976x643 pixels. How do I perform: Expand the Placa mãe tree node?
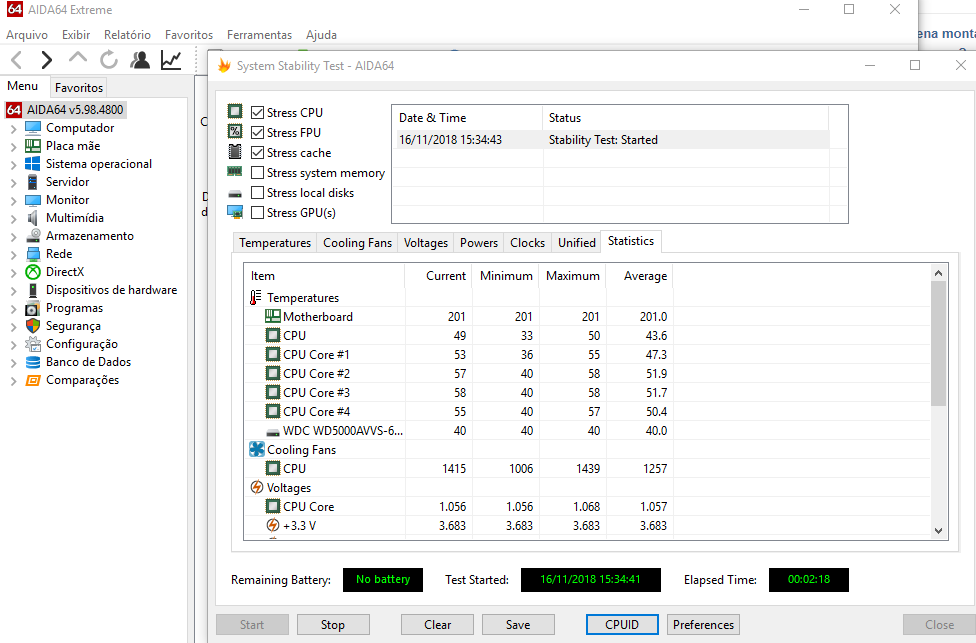pos(14,147)
